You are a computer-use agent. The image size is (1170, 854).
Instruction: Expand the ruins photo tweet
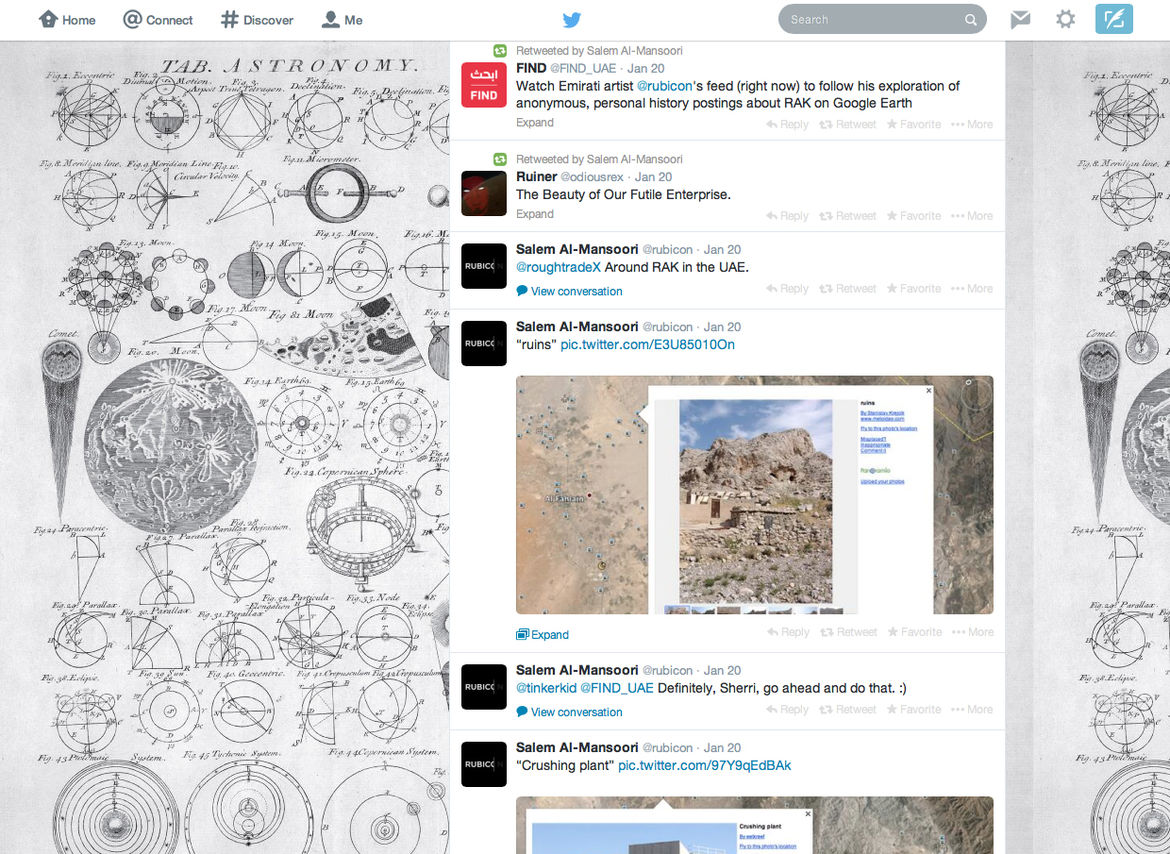(x=542, y=635)
